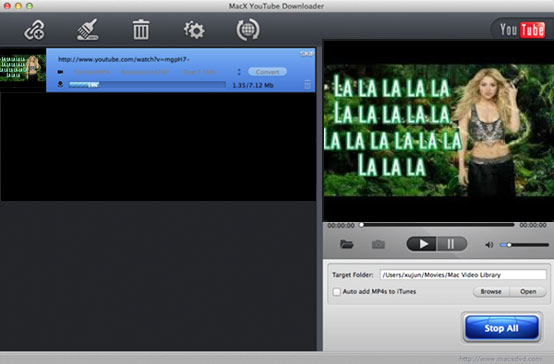Image resolution: width=554 pixels, height=364 pixels.
Task: Open the format selection stepper arrows
Action: coord(239,72)
